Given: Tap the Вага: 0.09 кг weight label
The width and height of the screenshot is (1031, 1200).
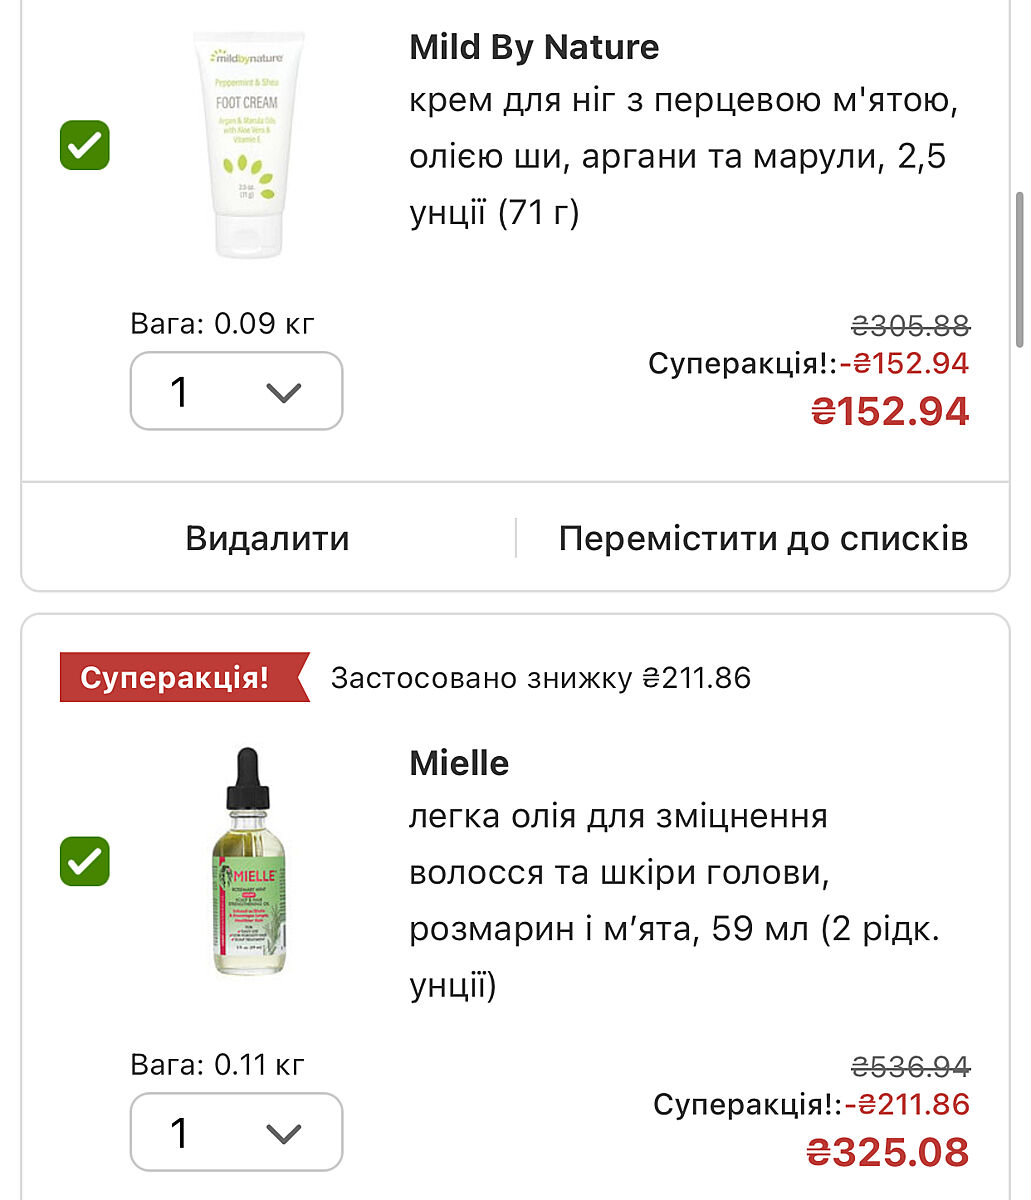Looking at the screenshot, I should (x=222, y=323).
